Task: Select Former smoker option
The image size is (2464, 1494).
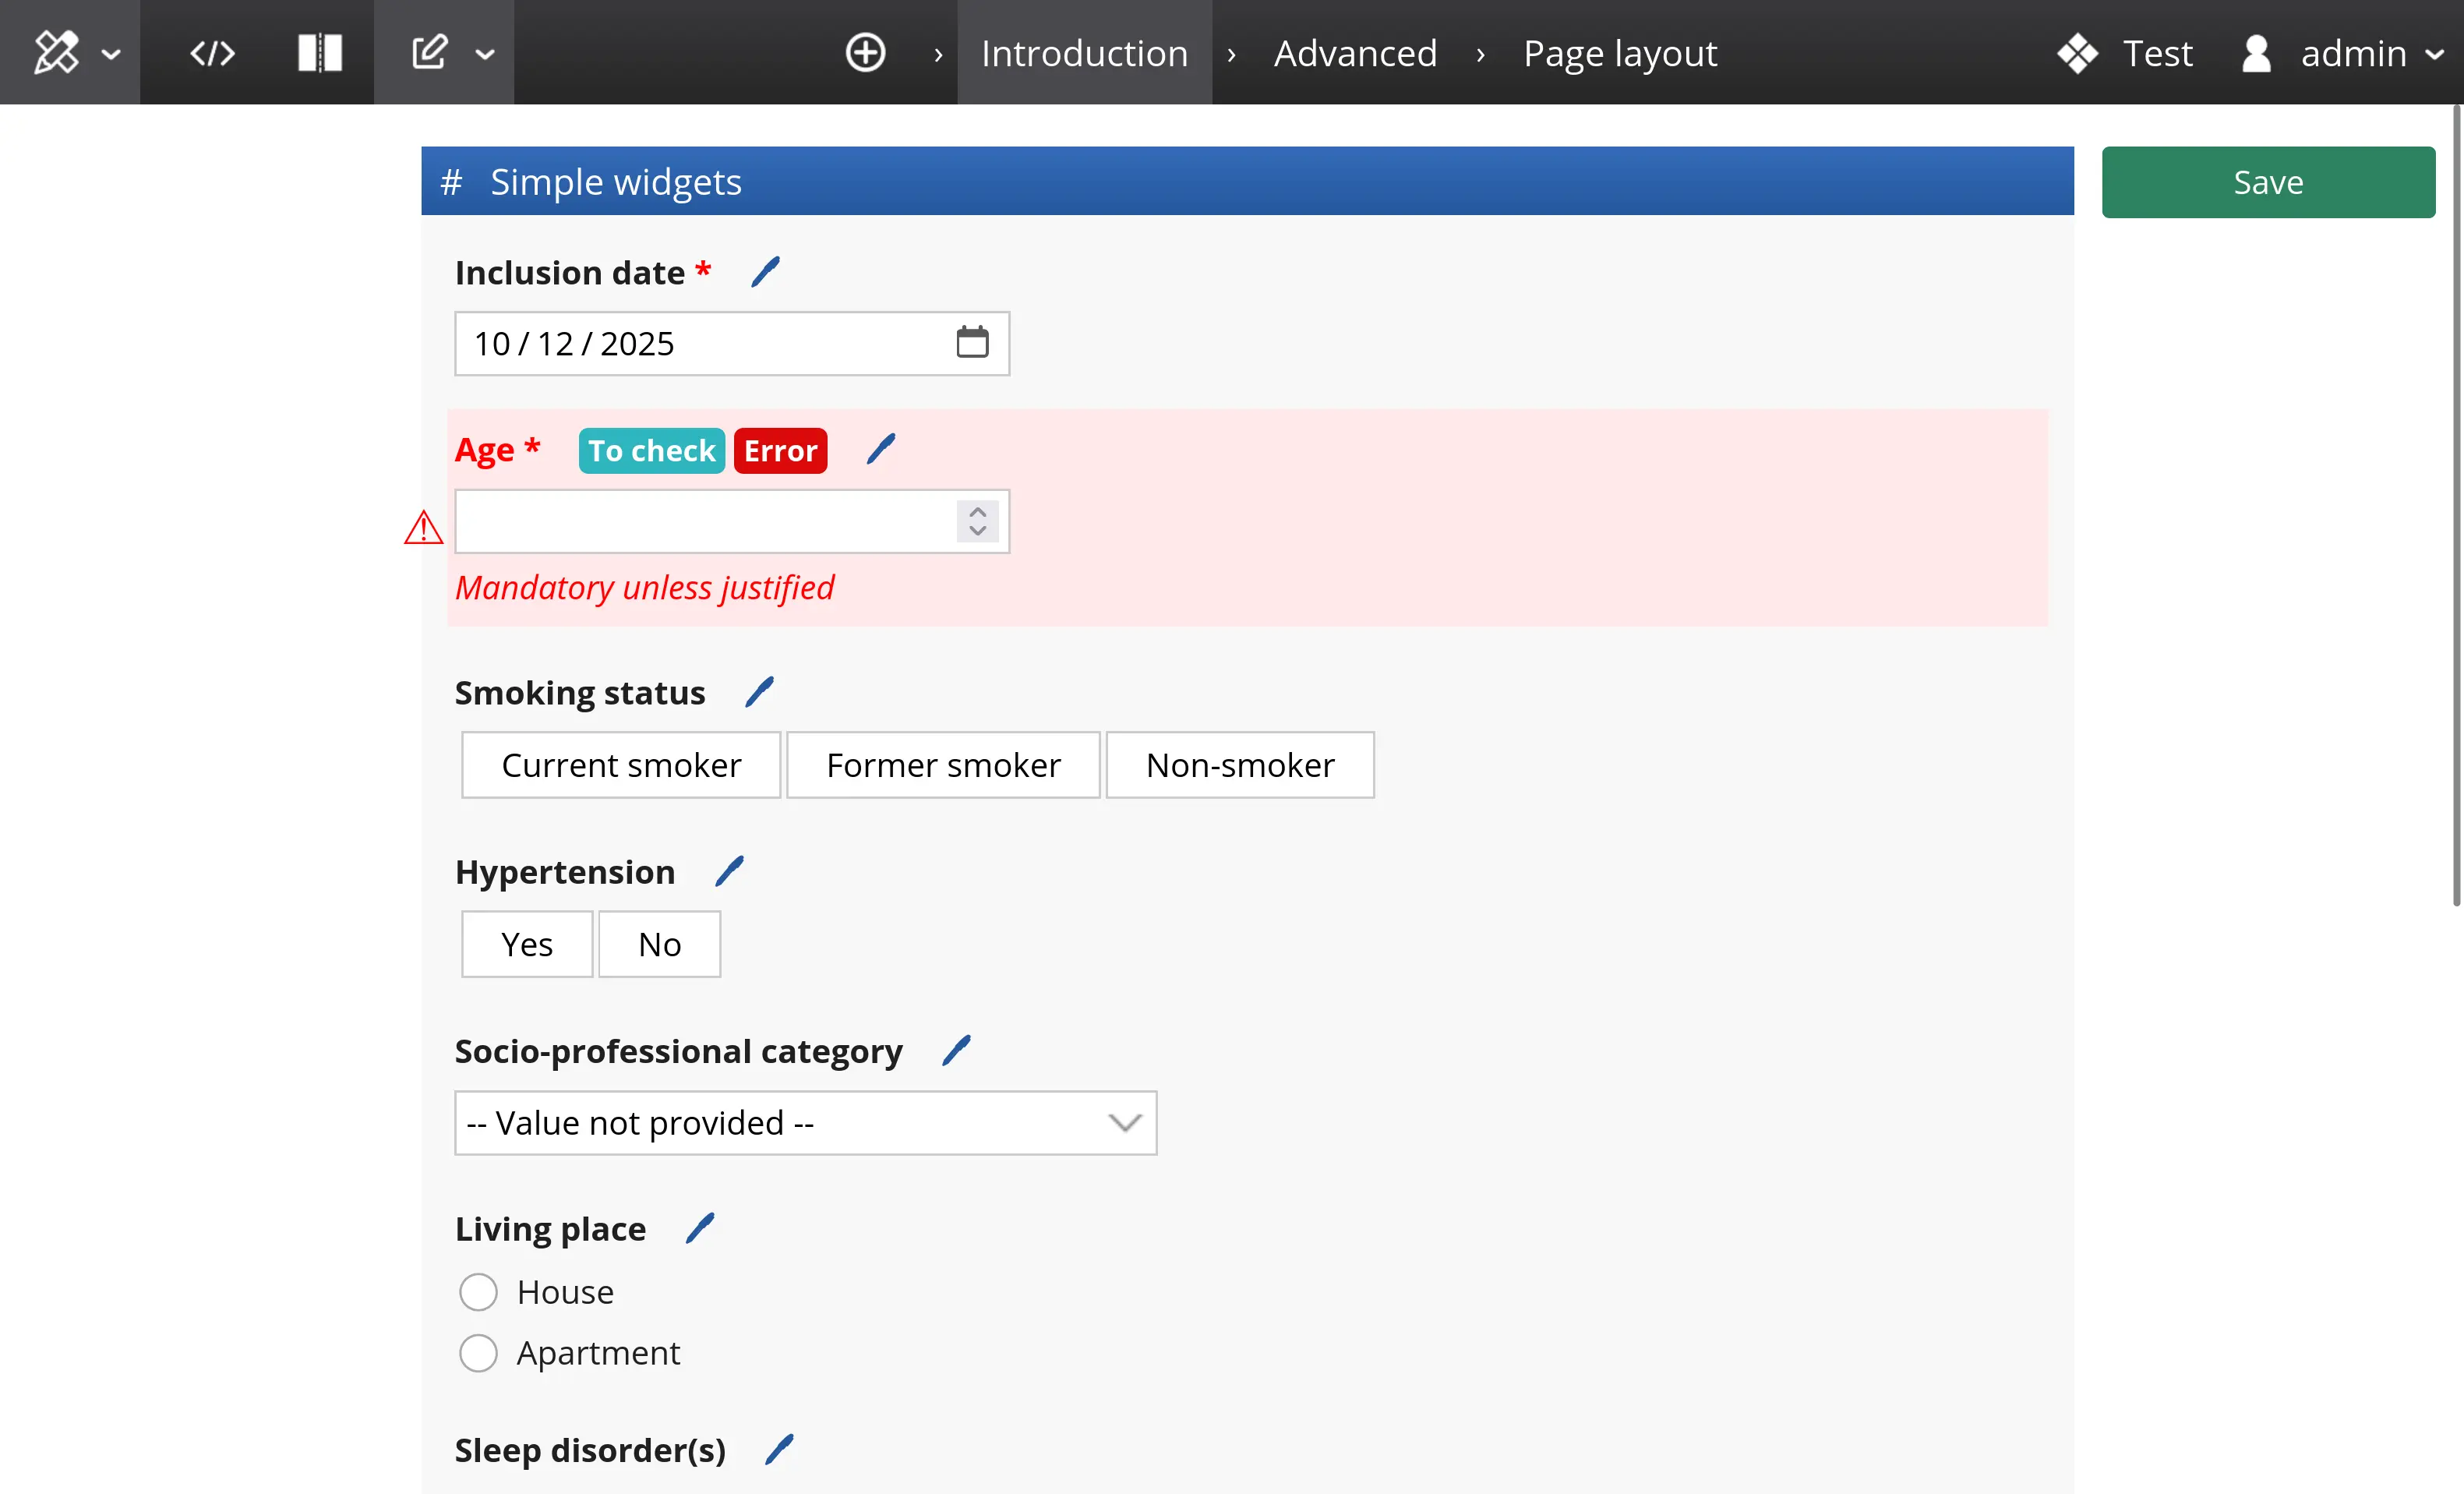Action: [943, 765]
